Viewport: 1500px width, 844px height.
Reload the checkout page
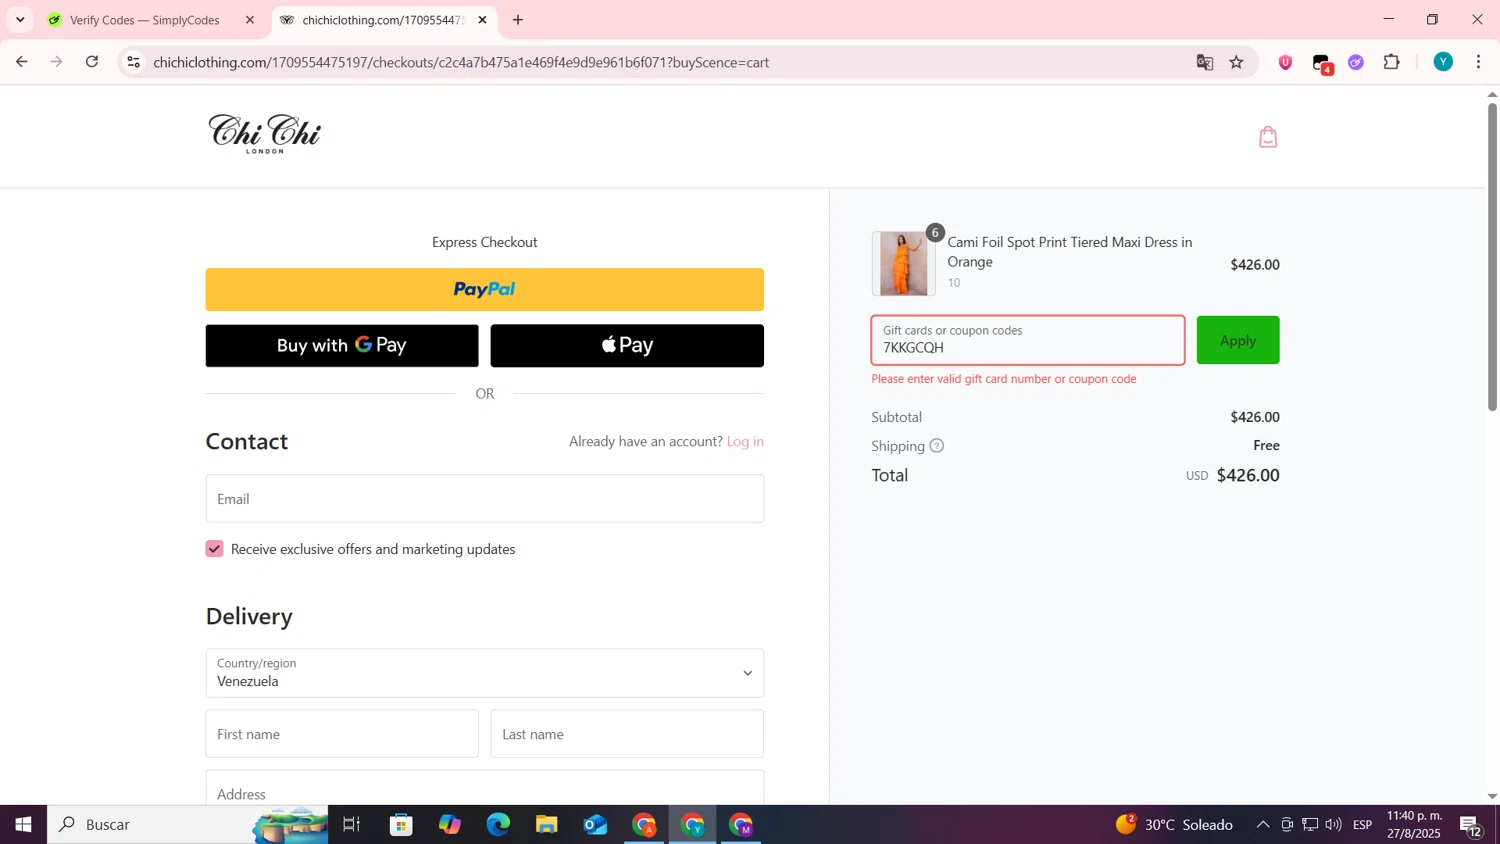coord(92,62)
